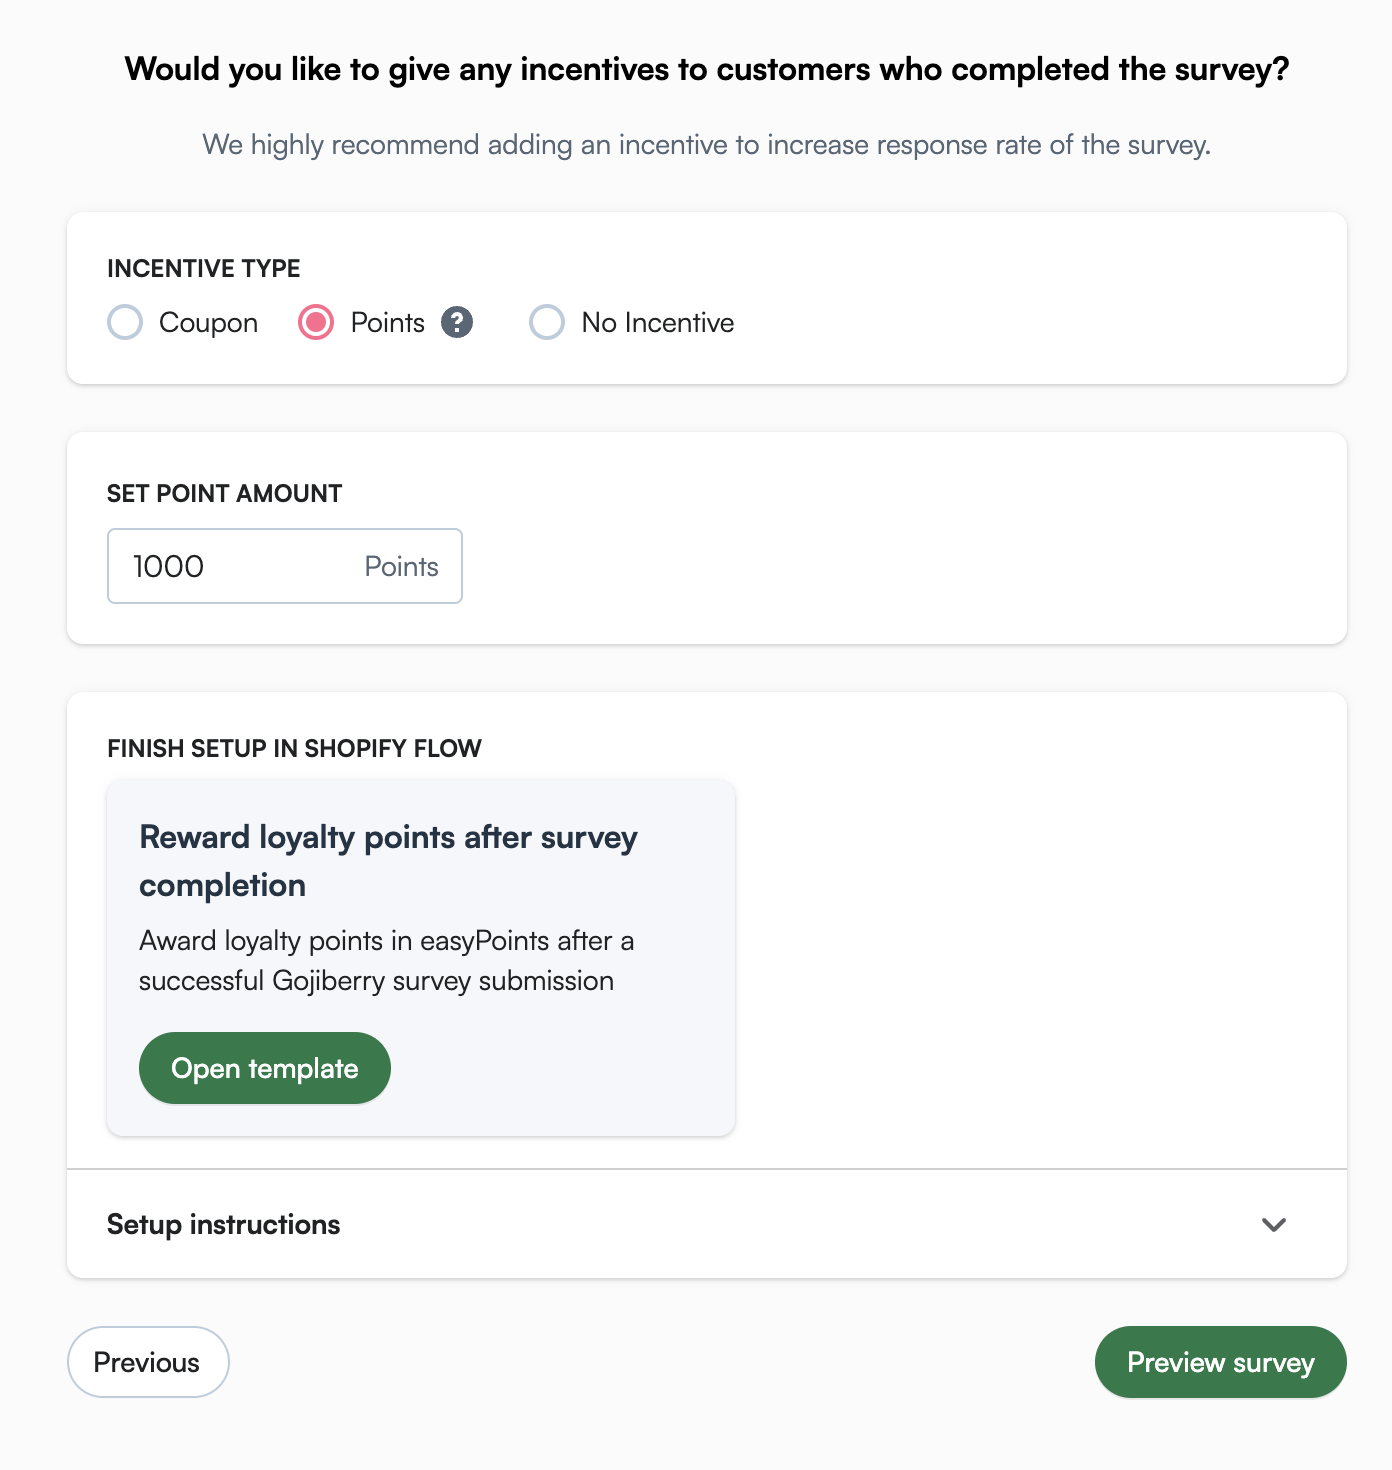1392x1470 pixels.
Task: Click the incentive recommendation subtitle text
Action: (x=707, y=145)
